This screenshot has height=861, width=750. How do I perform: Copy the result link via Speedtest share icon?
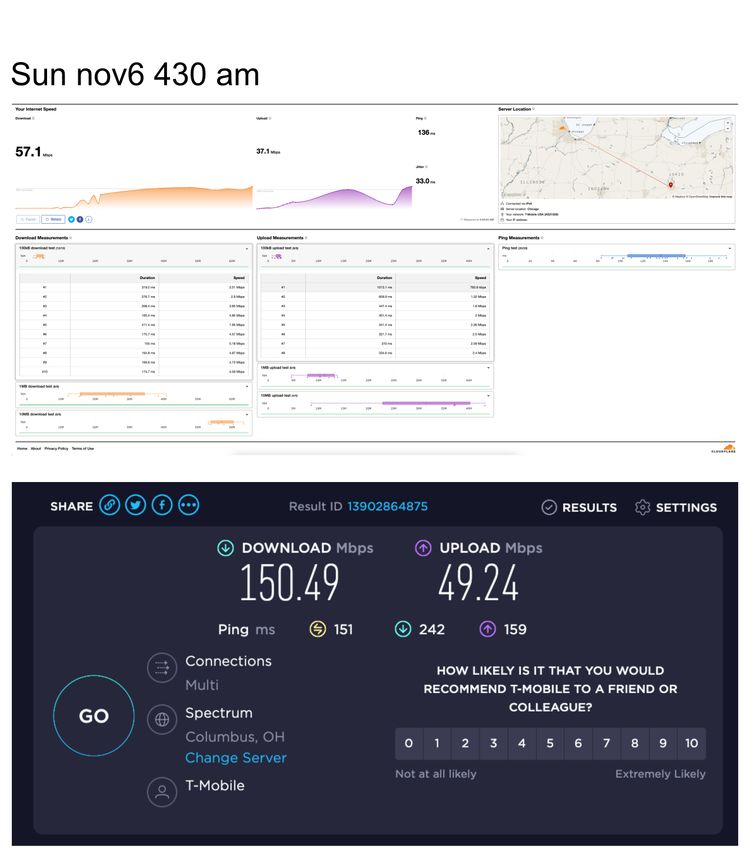(110, 505)
